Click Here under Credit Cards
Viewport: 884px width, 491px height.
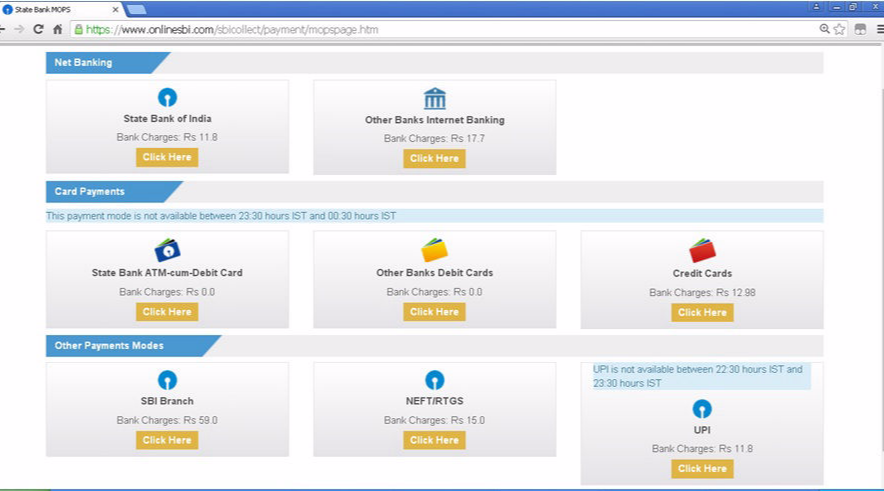point(702,312)
